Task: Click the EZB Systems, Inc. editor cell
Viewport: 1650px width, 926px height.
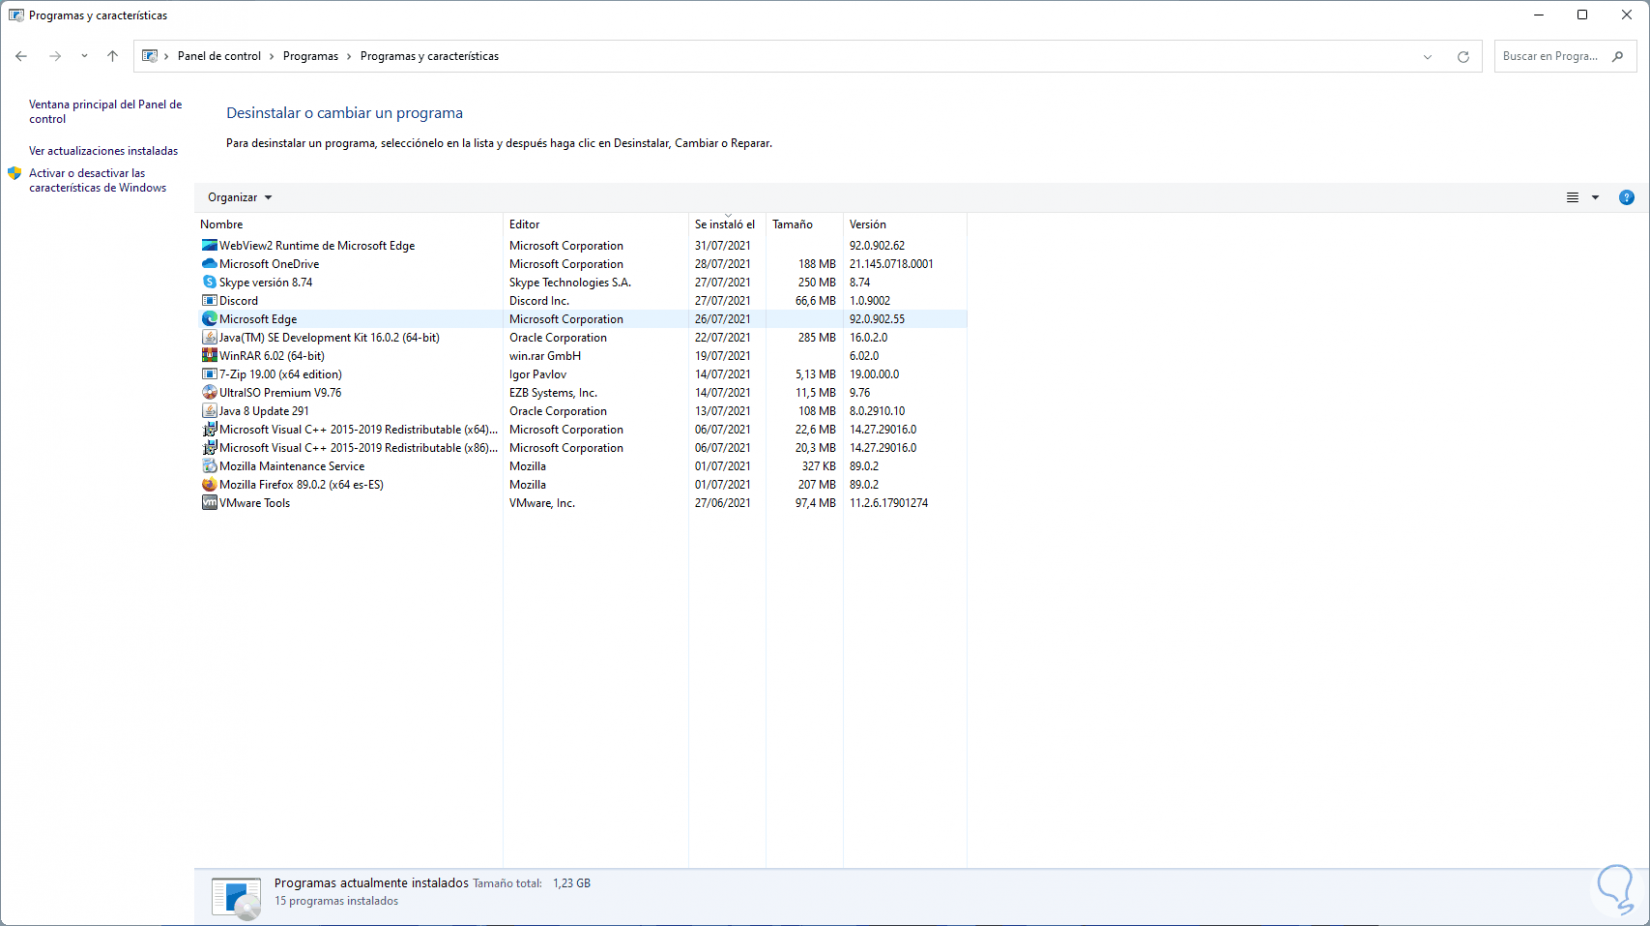Action: [553, 392]
